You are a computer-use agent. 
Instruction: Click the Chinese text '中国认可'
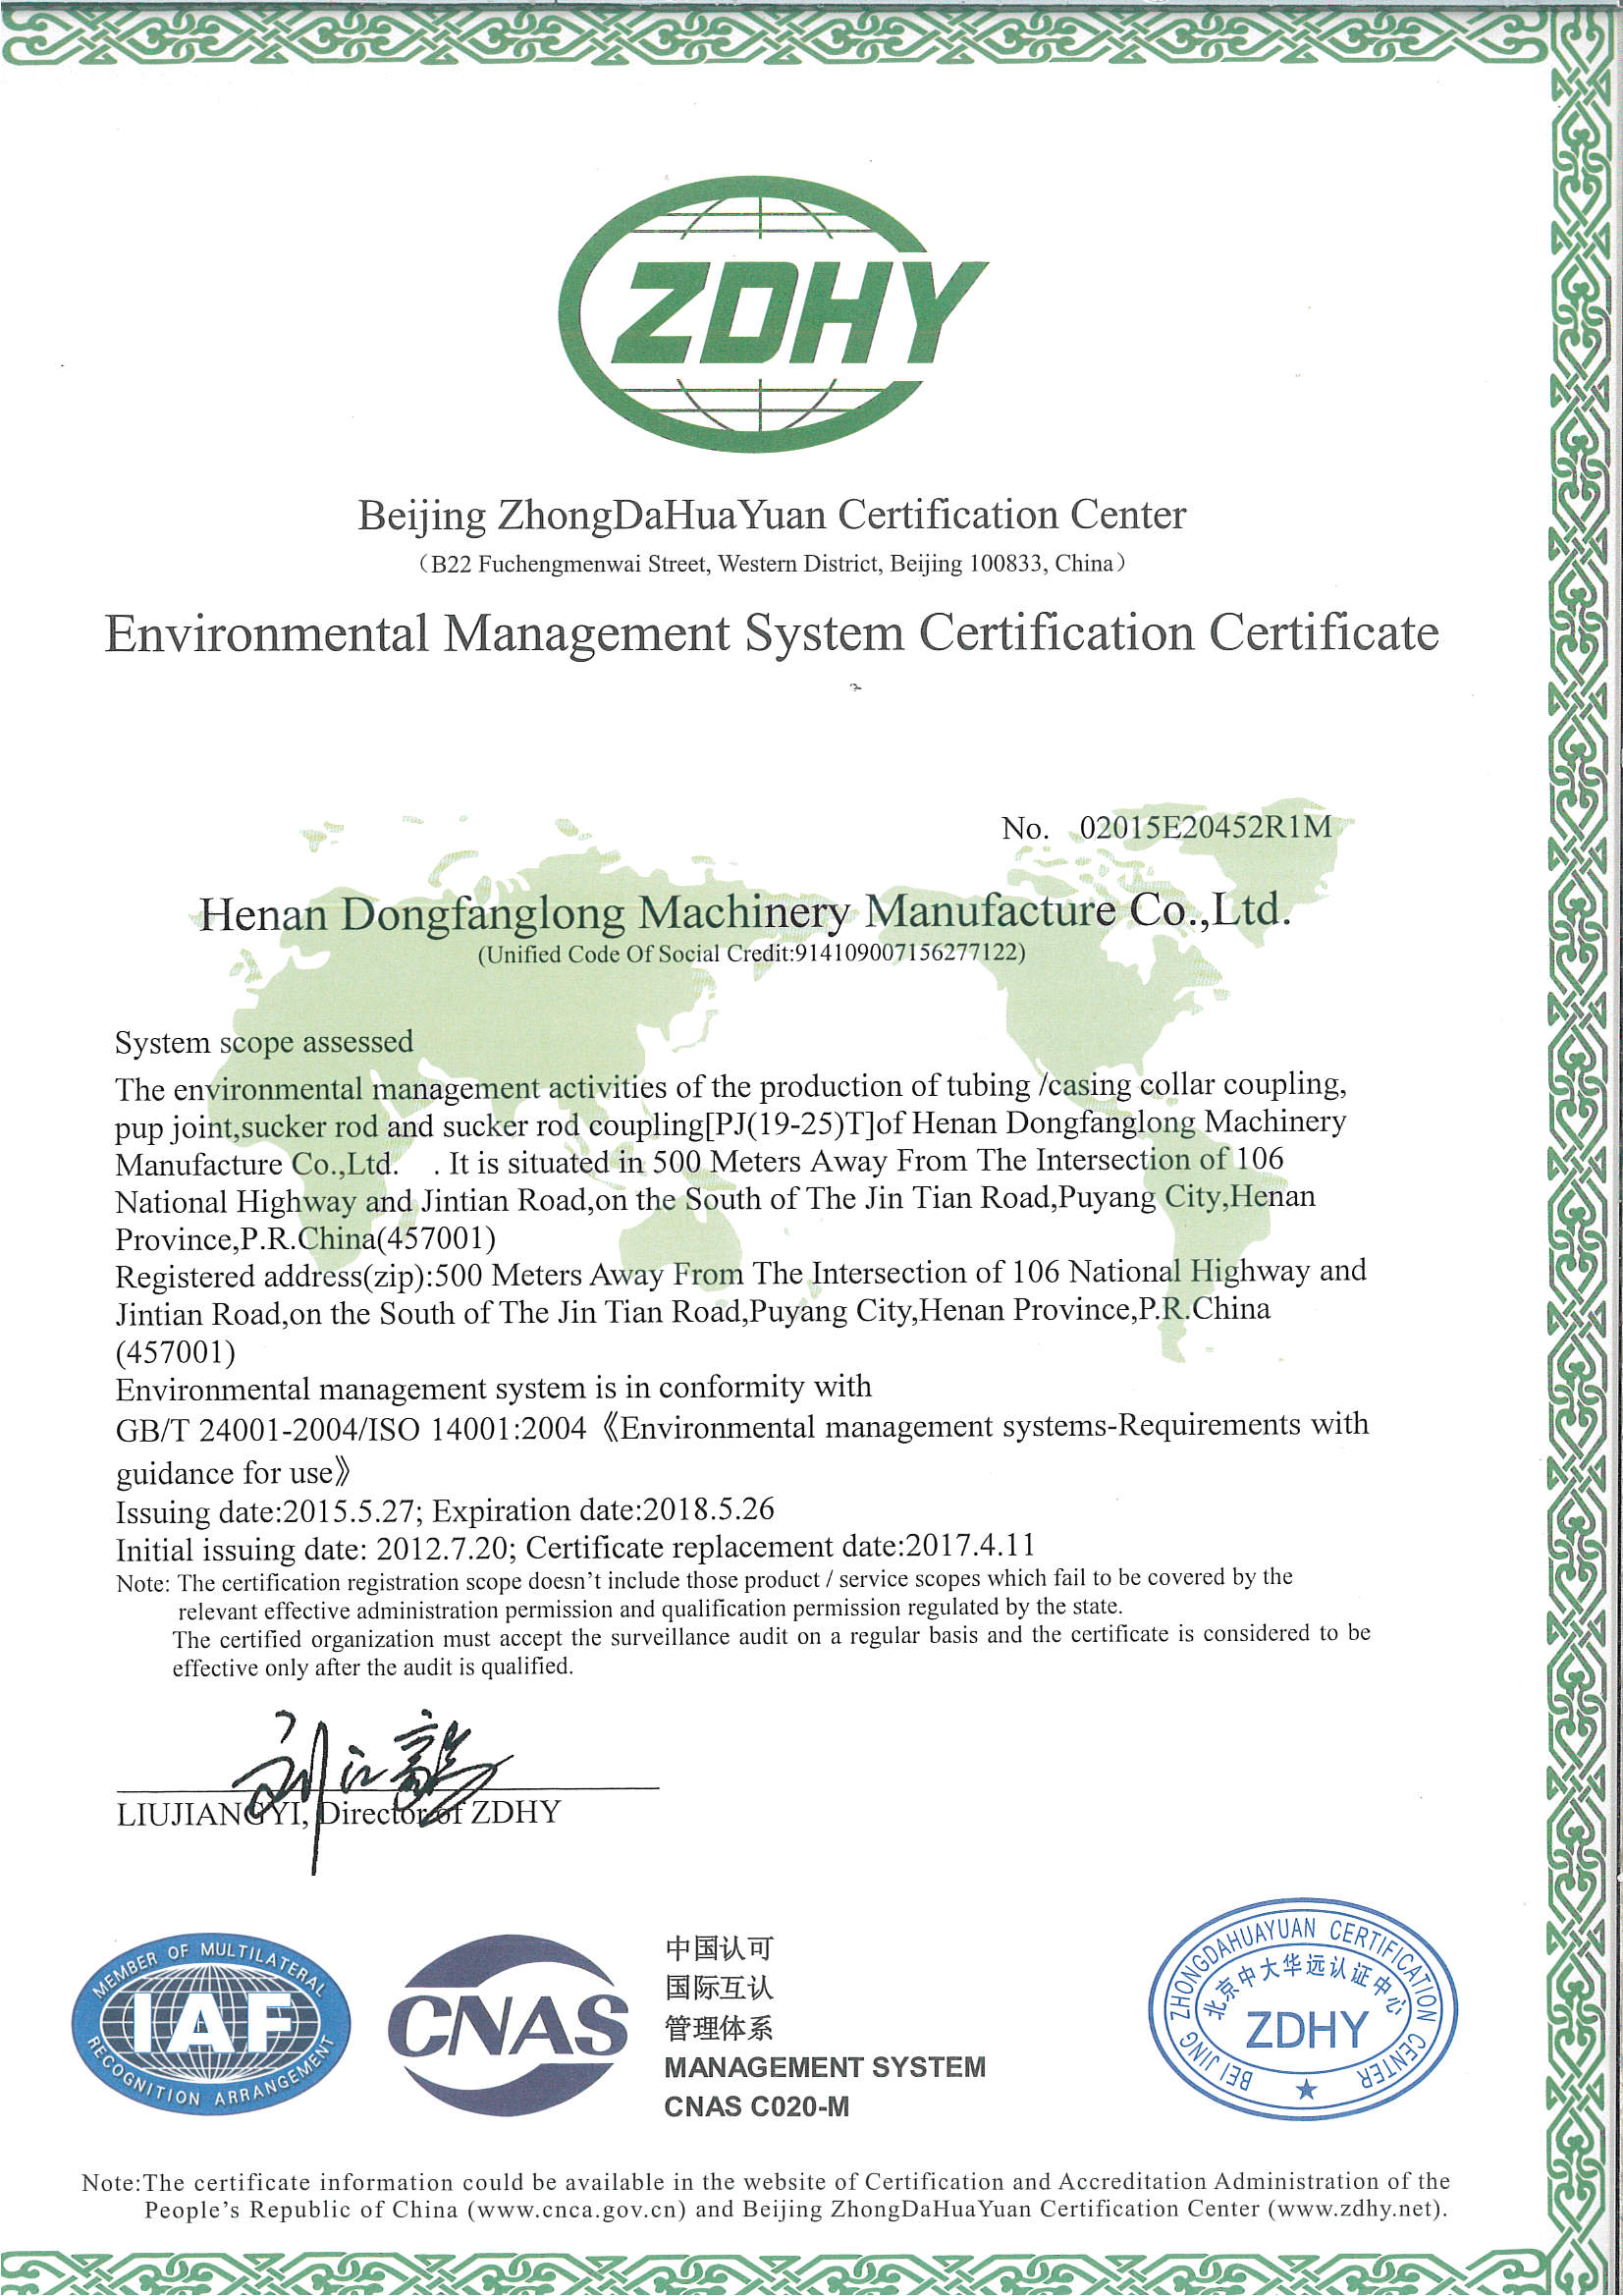pos(719,1948)
